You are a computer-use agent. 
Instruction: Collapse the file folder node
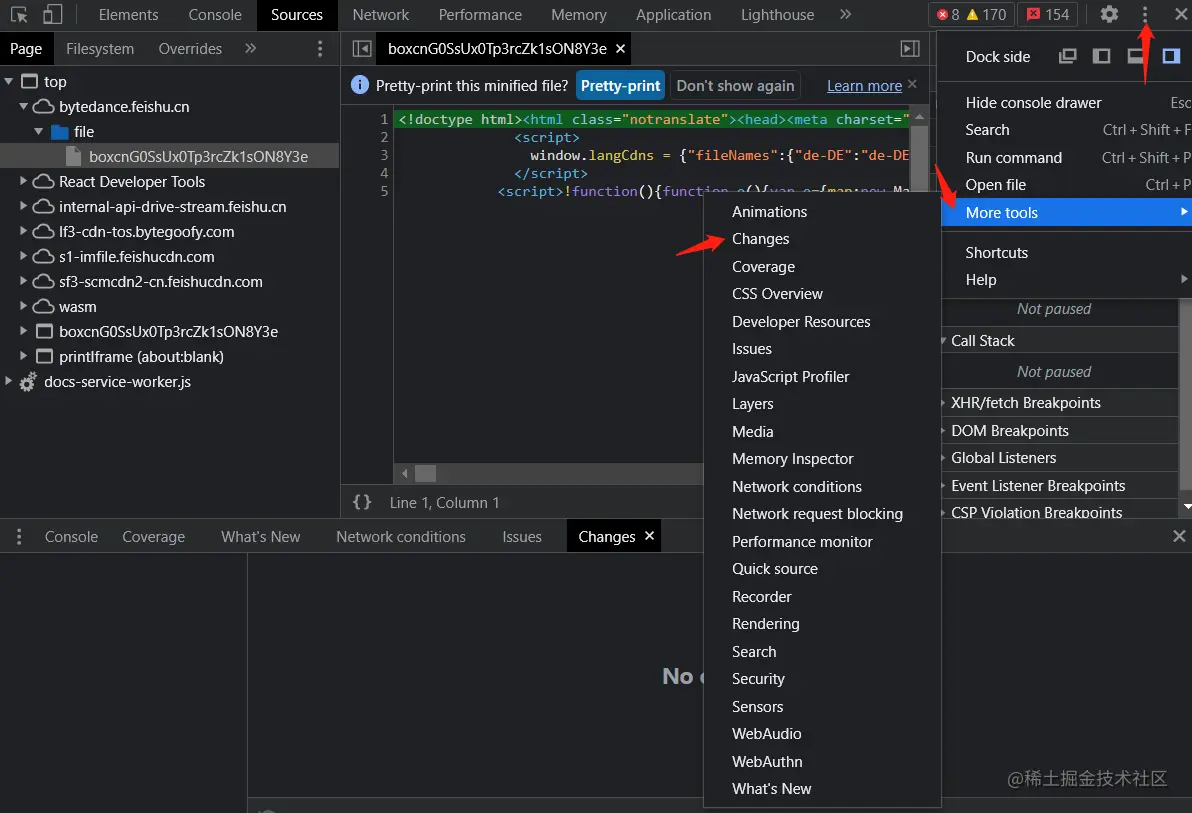(39, 132)
